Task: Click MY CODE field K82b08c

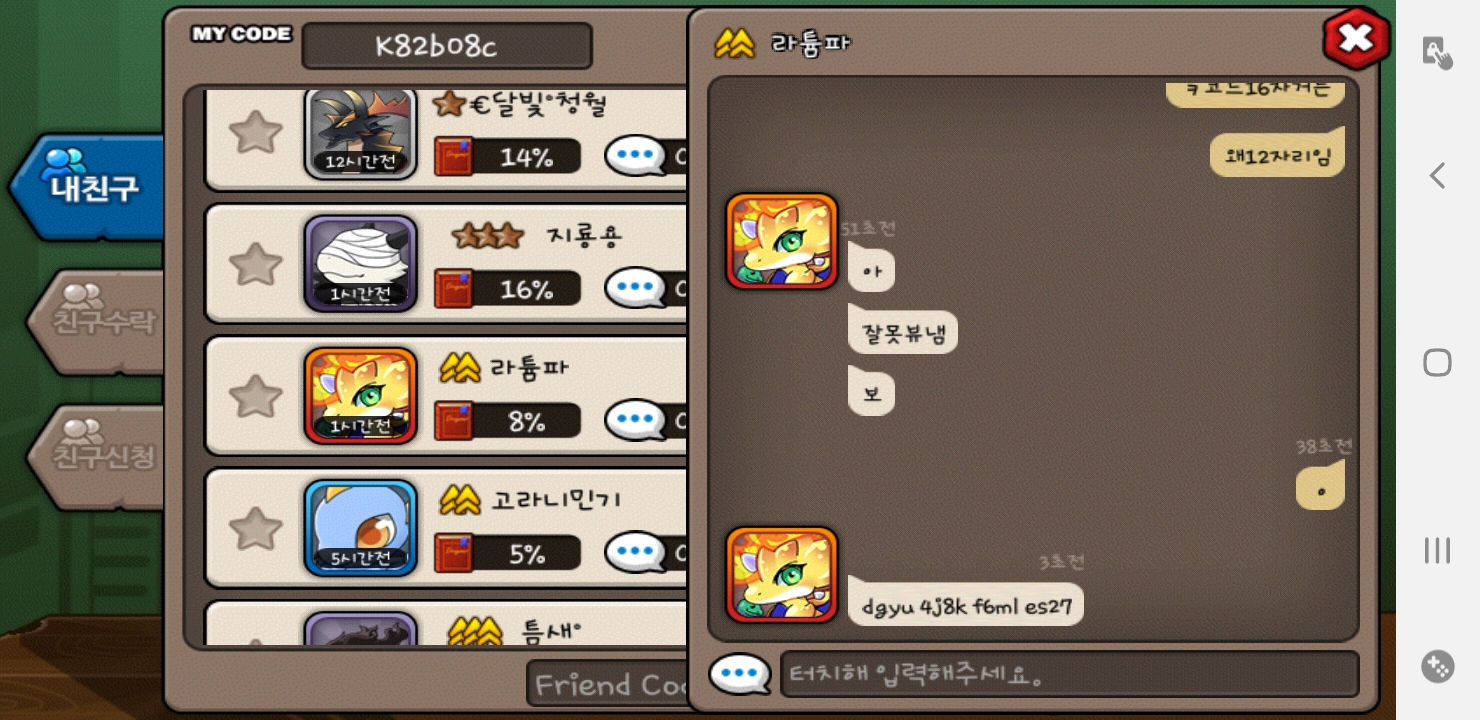Action: pyautogui.click(x=447, y=46)
